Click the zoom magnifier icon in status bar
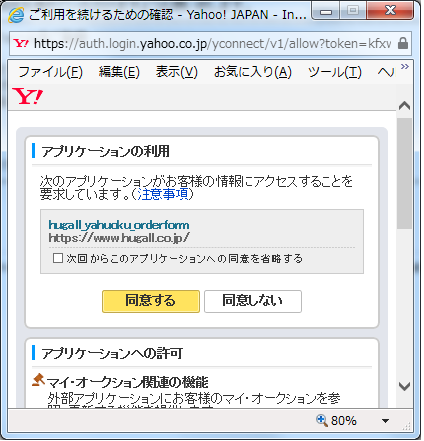The image size is (424, 441). (x=322, y=421)
